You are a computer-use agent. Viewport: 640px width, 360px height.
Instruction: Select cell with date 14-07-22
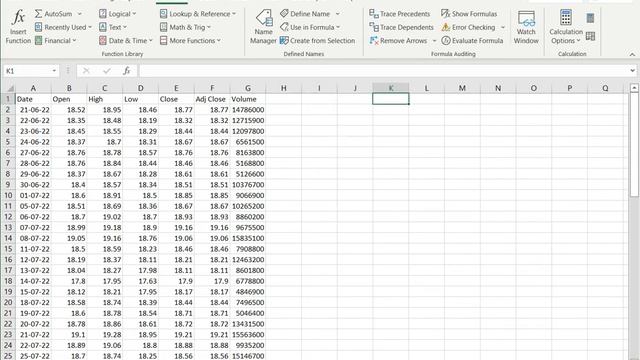(x=33, y=281)
